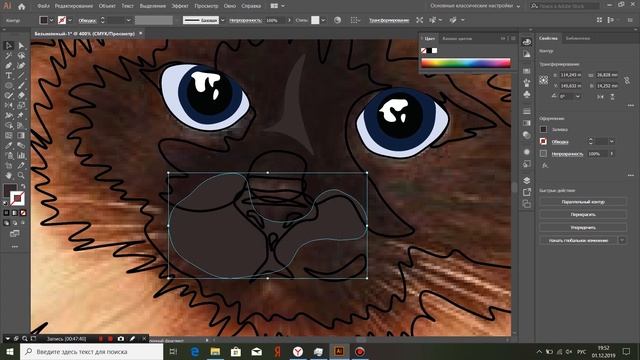Screen dimensions: 640x360
Task: Select the Zoom tool
Action: pyautogui.click(x=21, y=176)
